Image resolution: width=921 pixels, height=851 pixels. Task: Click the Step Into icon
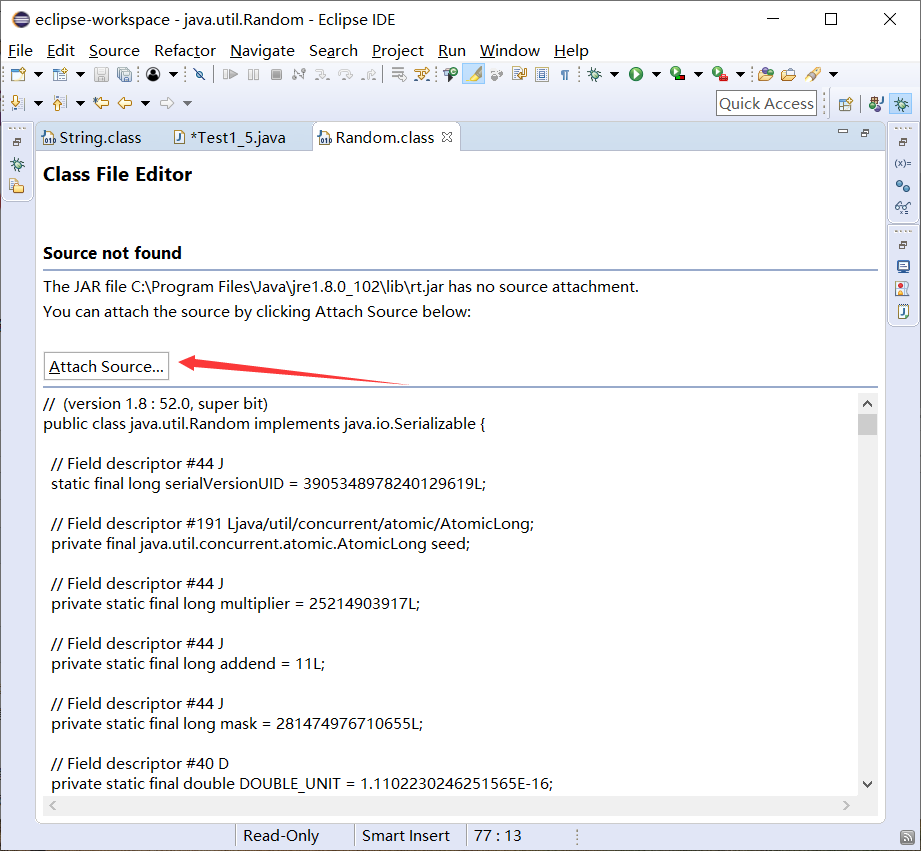[x=322, y=74]
